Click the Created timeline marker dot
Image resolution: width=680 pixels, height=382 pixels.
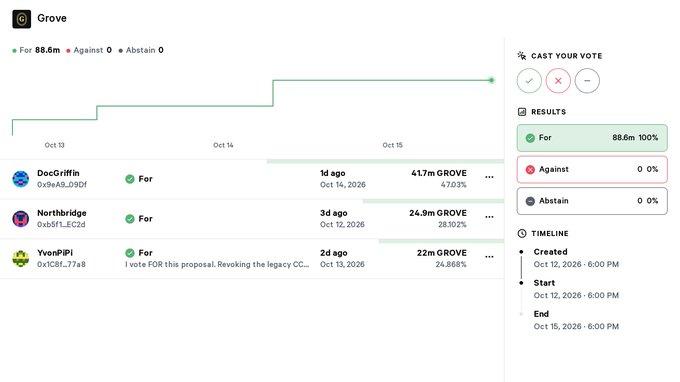click(521, 251)
